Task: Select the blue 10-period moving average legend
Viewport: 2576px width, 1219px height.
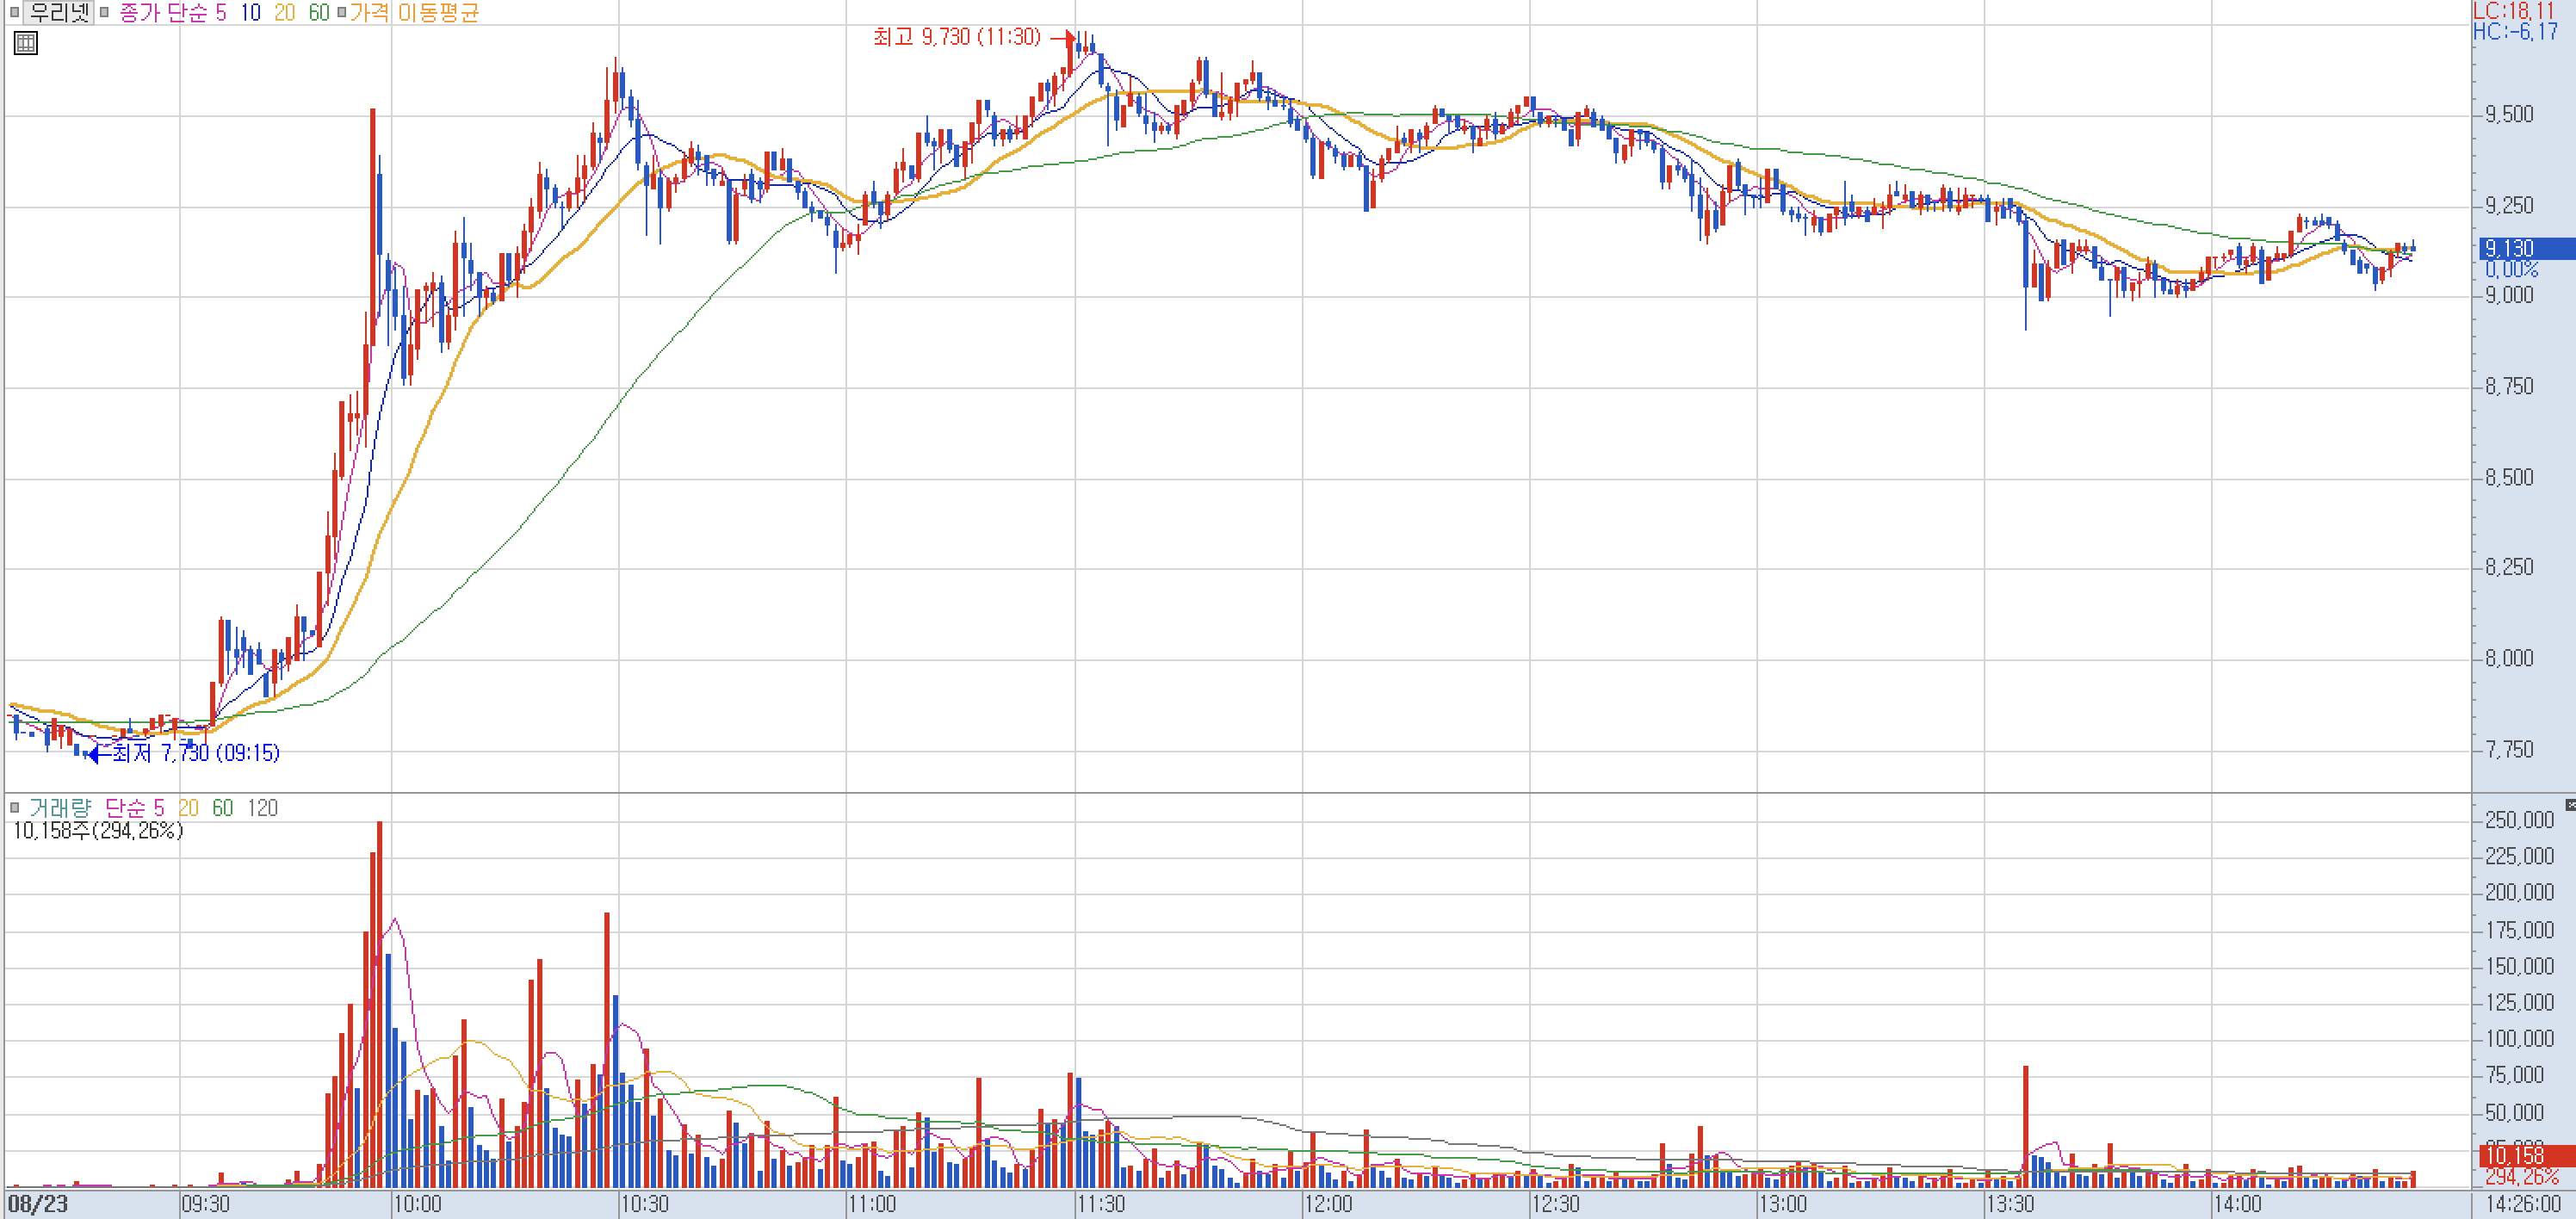Action: [250, 12]
